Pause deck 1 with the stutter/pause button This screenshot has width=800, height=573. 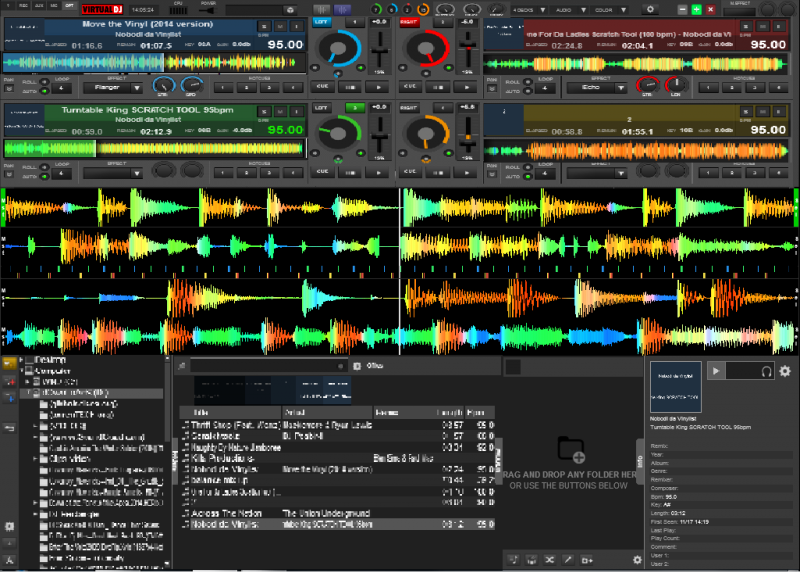pyautogui.click(x=350, y=87)
